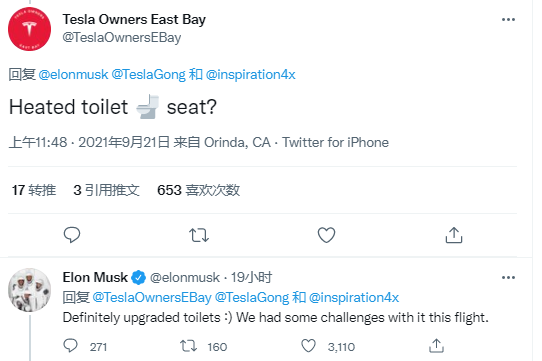Retweet Elon Musk's upgraded toilets reply
Screen dimensions: 542x361
click(x=188, y=346)
